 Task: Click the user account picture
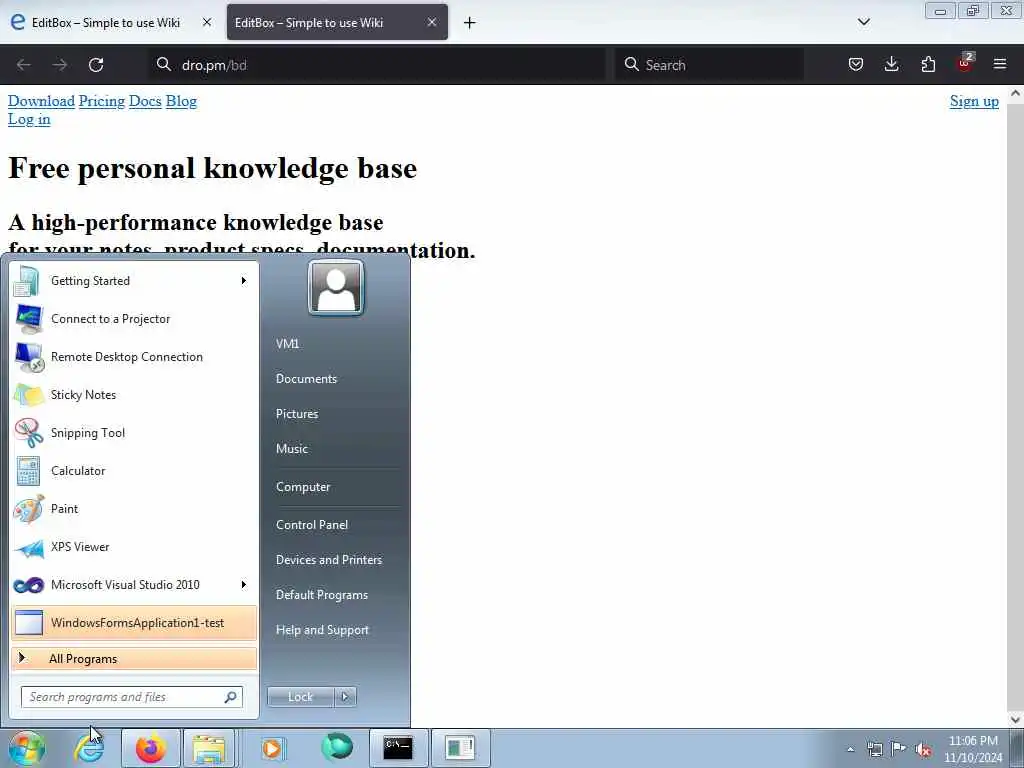[x=336, y=287]
